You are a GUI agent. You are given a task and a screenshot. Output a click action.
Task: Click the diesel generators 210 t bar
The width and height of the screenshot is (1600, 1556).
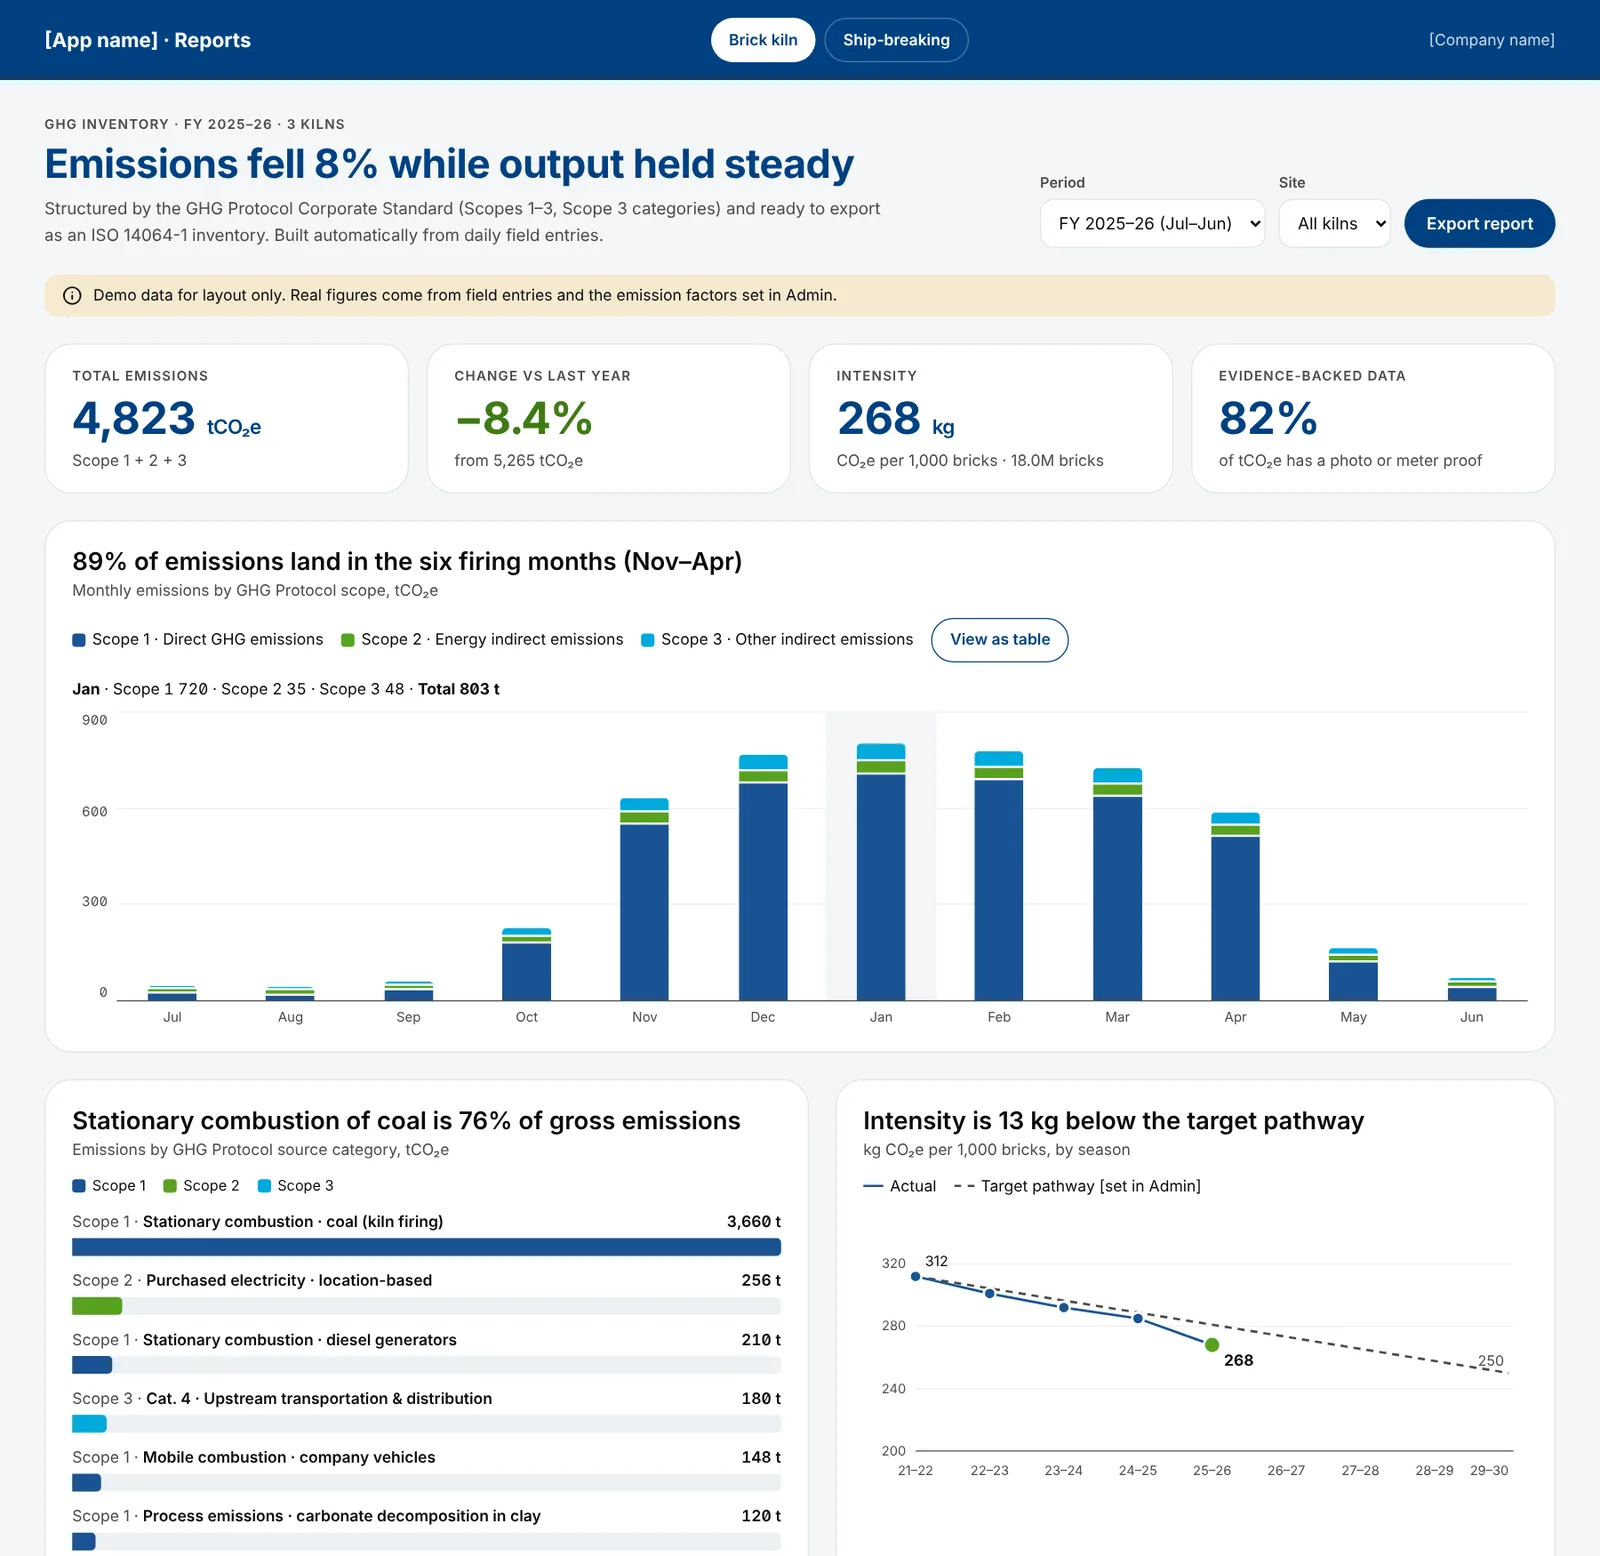(92, 1365)
